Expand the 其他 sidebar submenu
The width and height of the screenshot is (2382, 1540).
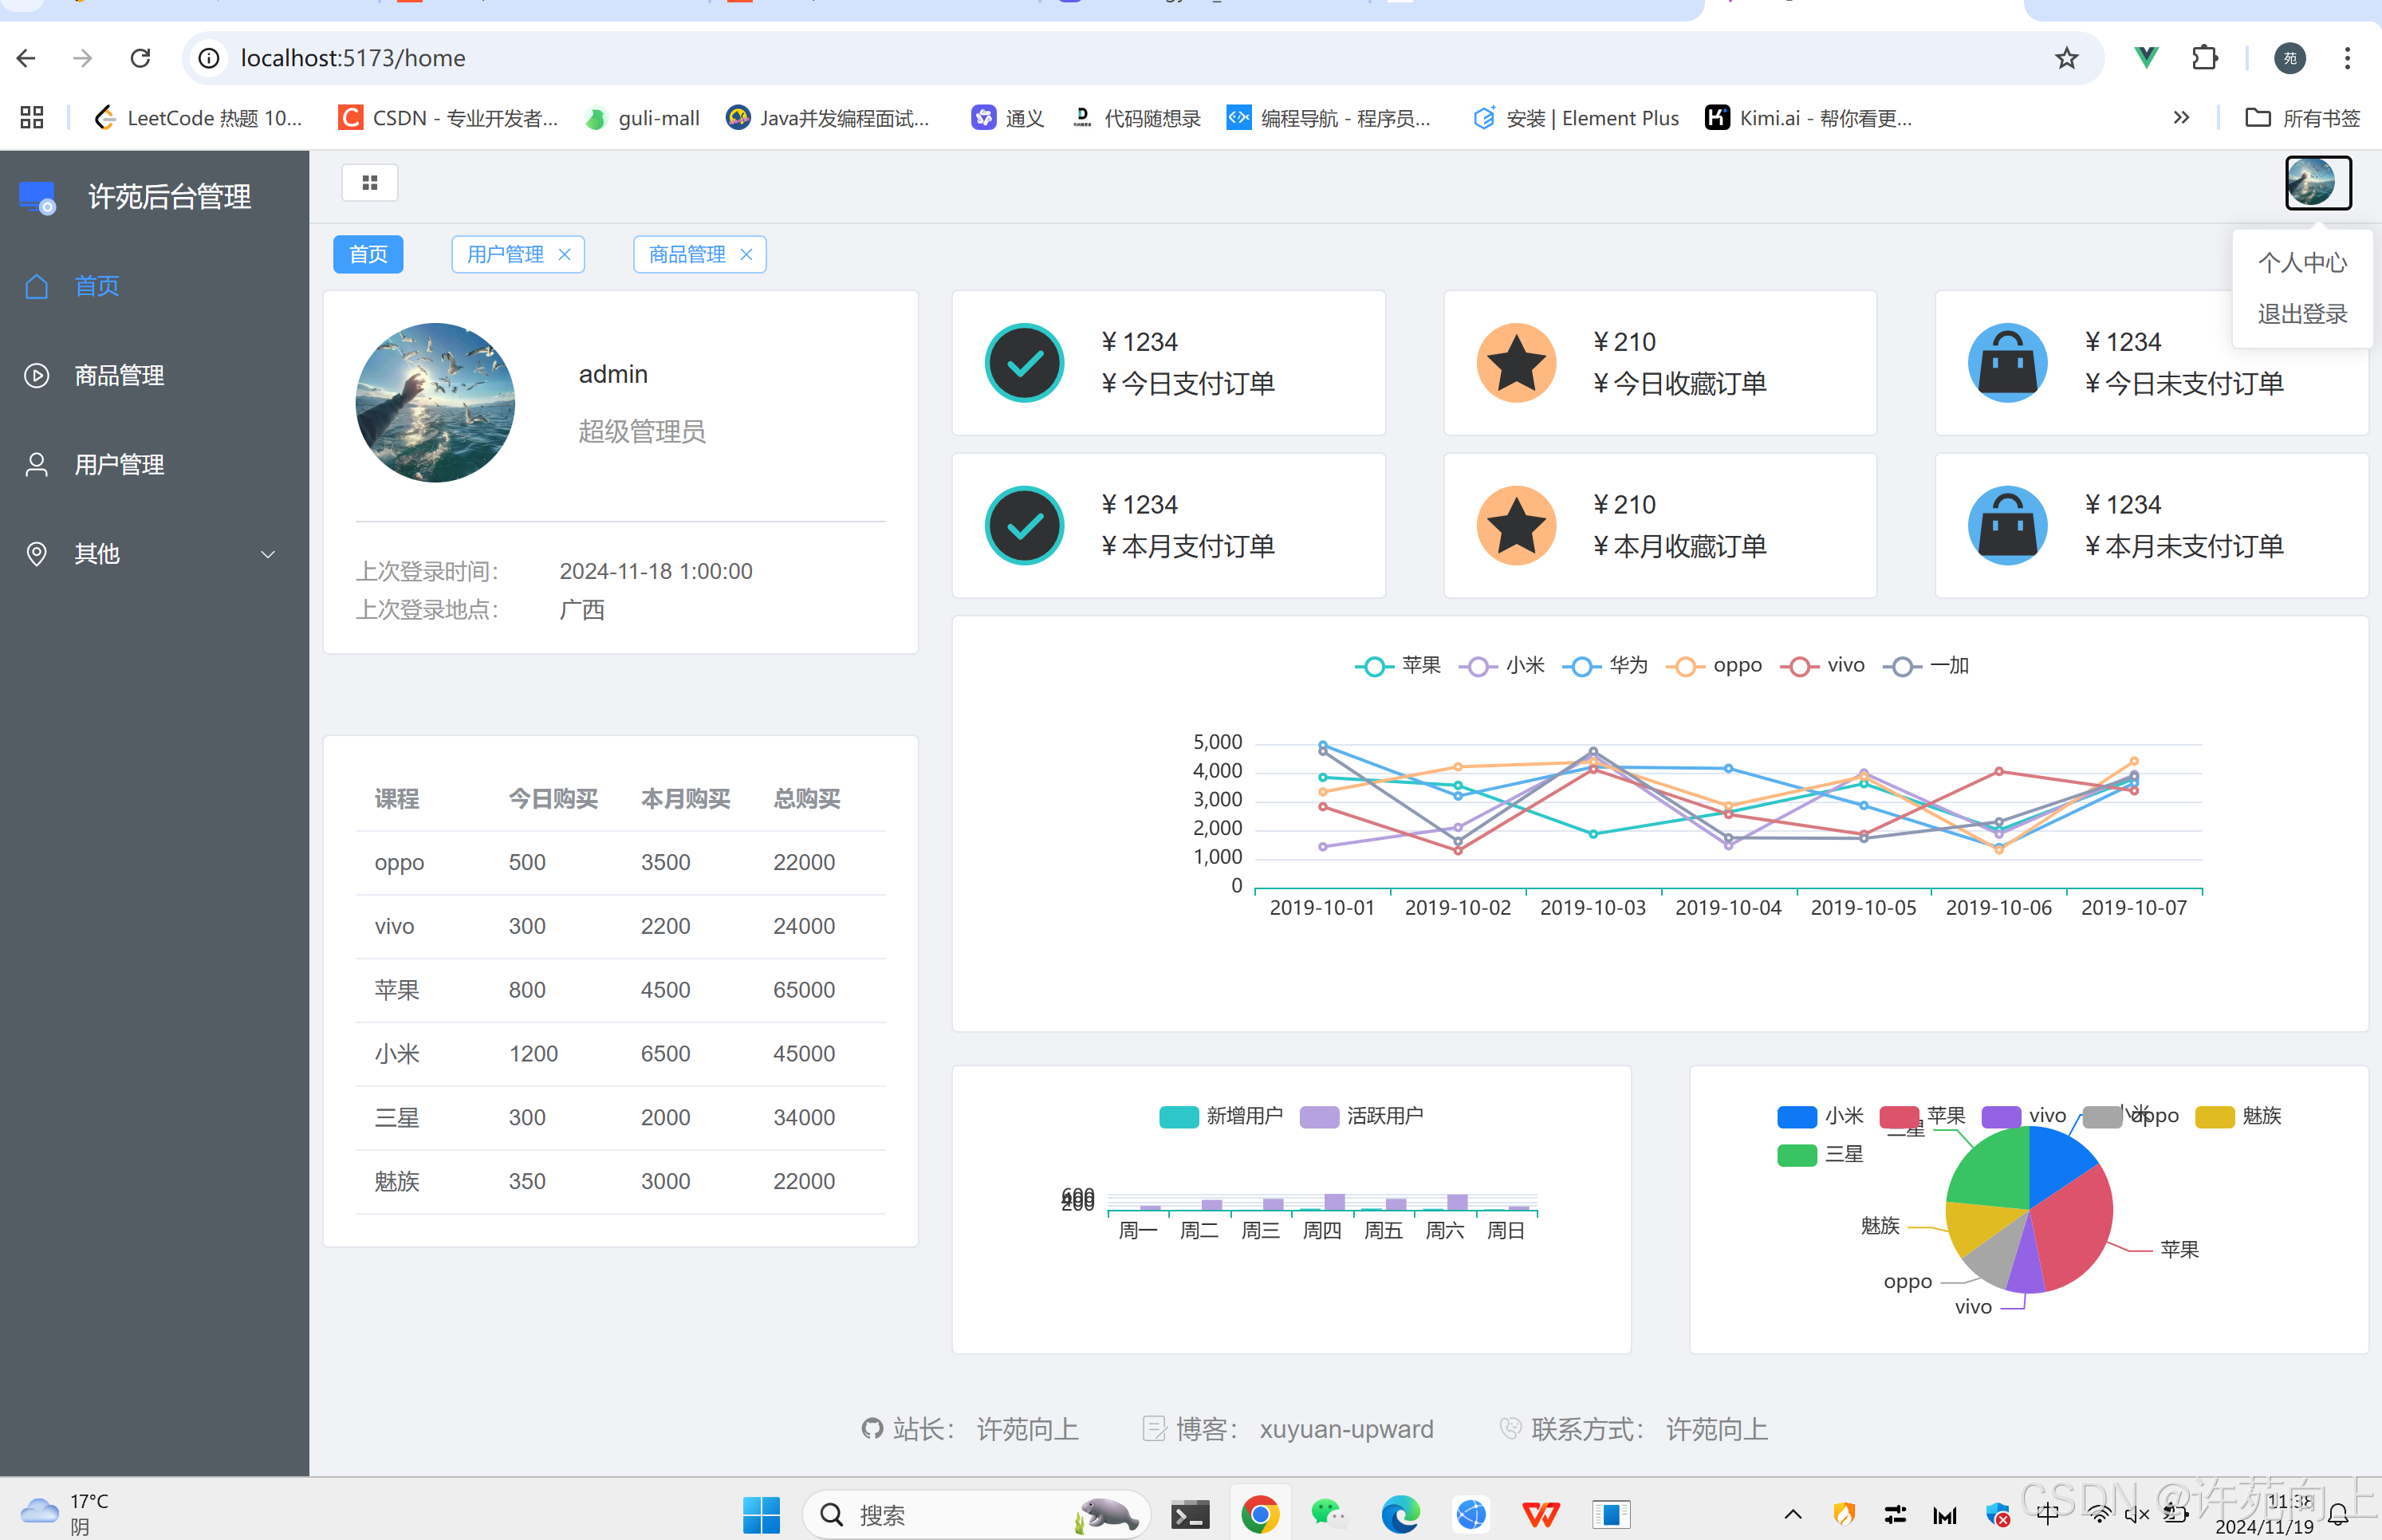pyautogui.click(x=154, y=554)
